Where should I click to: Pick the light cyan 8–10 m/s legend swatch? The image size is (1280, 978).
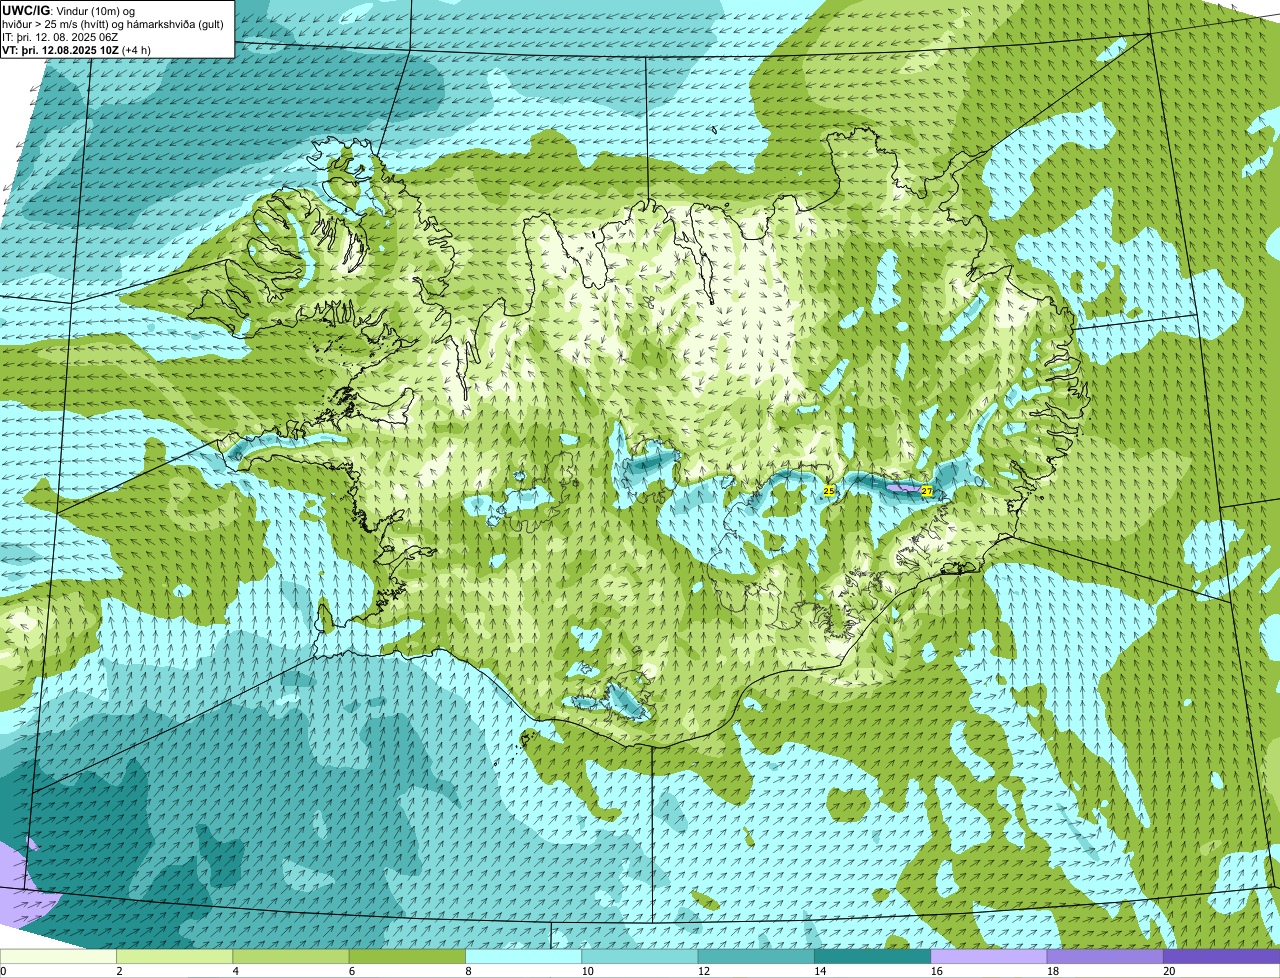click(523, 956)
